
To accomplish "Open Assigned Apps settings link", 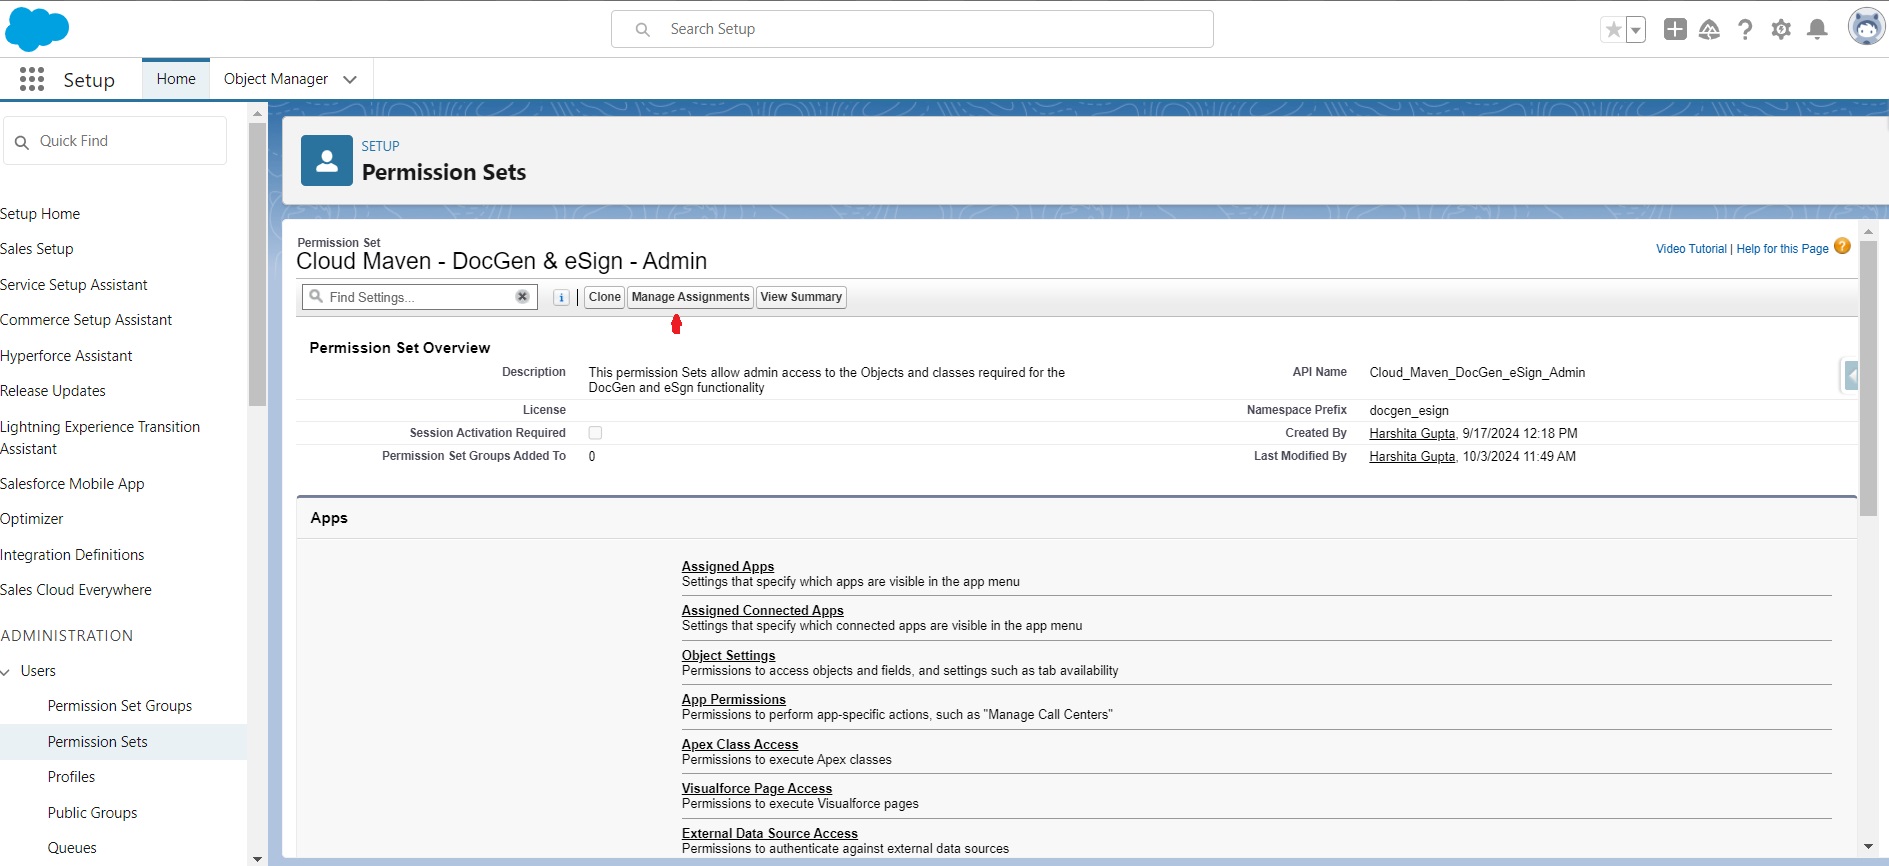I will (x=728, y=566).
